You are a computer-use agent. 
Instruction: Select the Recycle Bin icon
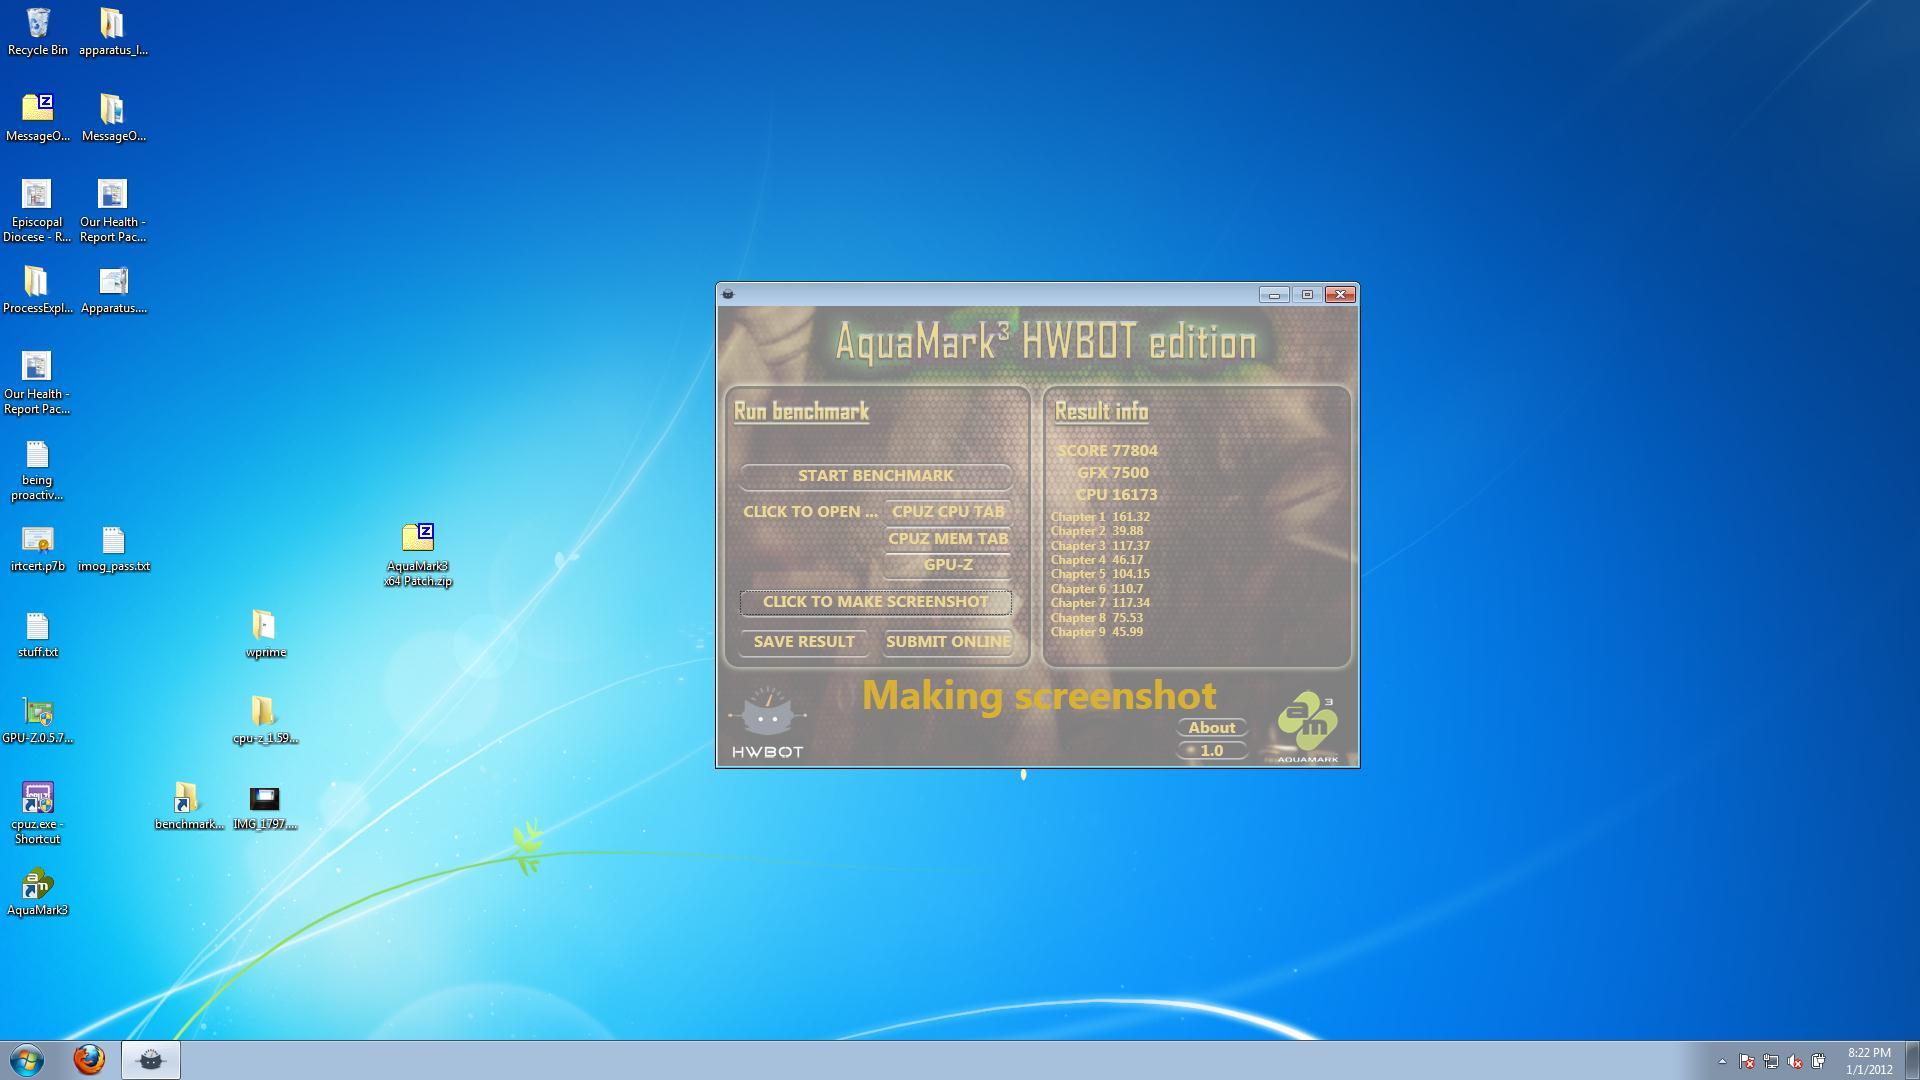click(x=38, y=32)
